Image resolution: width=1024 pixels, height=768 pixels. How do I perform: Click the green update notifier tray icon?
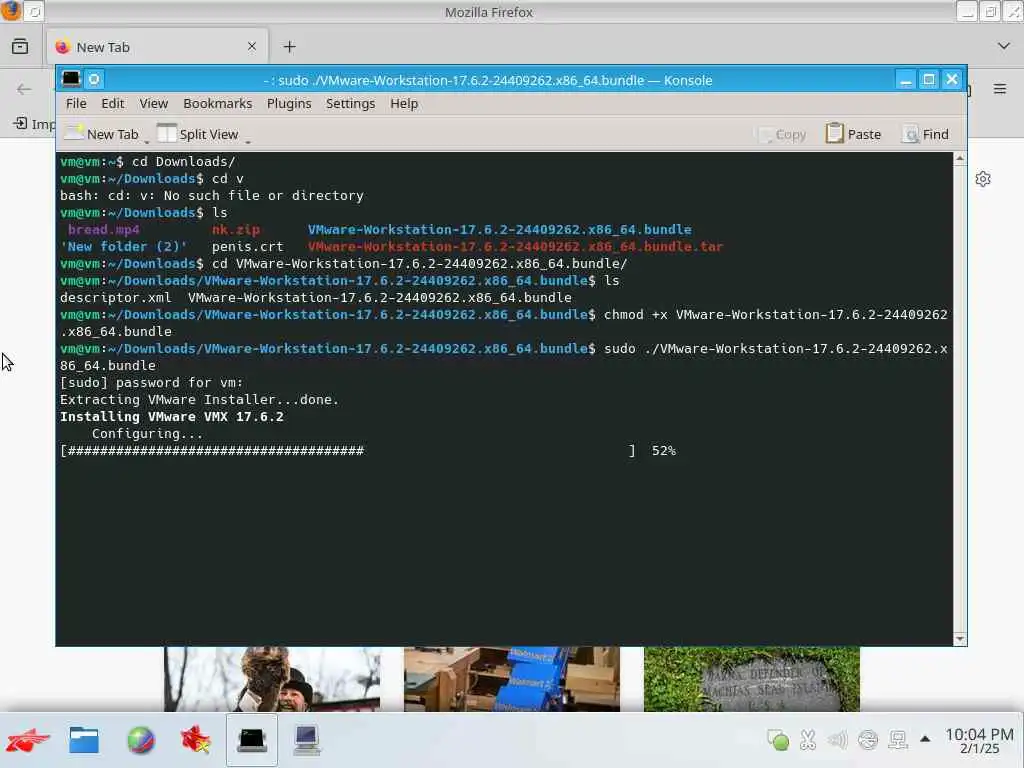pos(778,740)
